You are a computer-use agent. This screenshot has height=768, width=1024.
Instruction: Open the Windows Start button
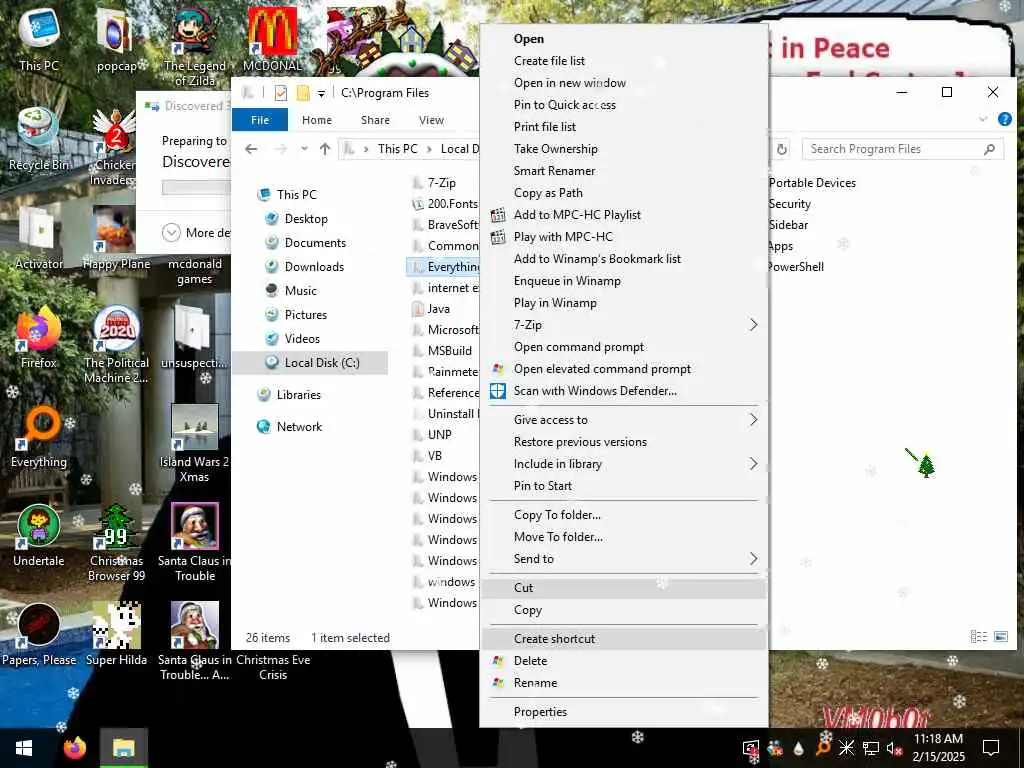(x=24, y=748)
